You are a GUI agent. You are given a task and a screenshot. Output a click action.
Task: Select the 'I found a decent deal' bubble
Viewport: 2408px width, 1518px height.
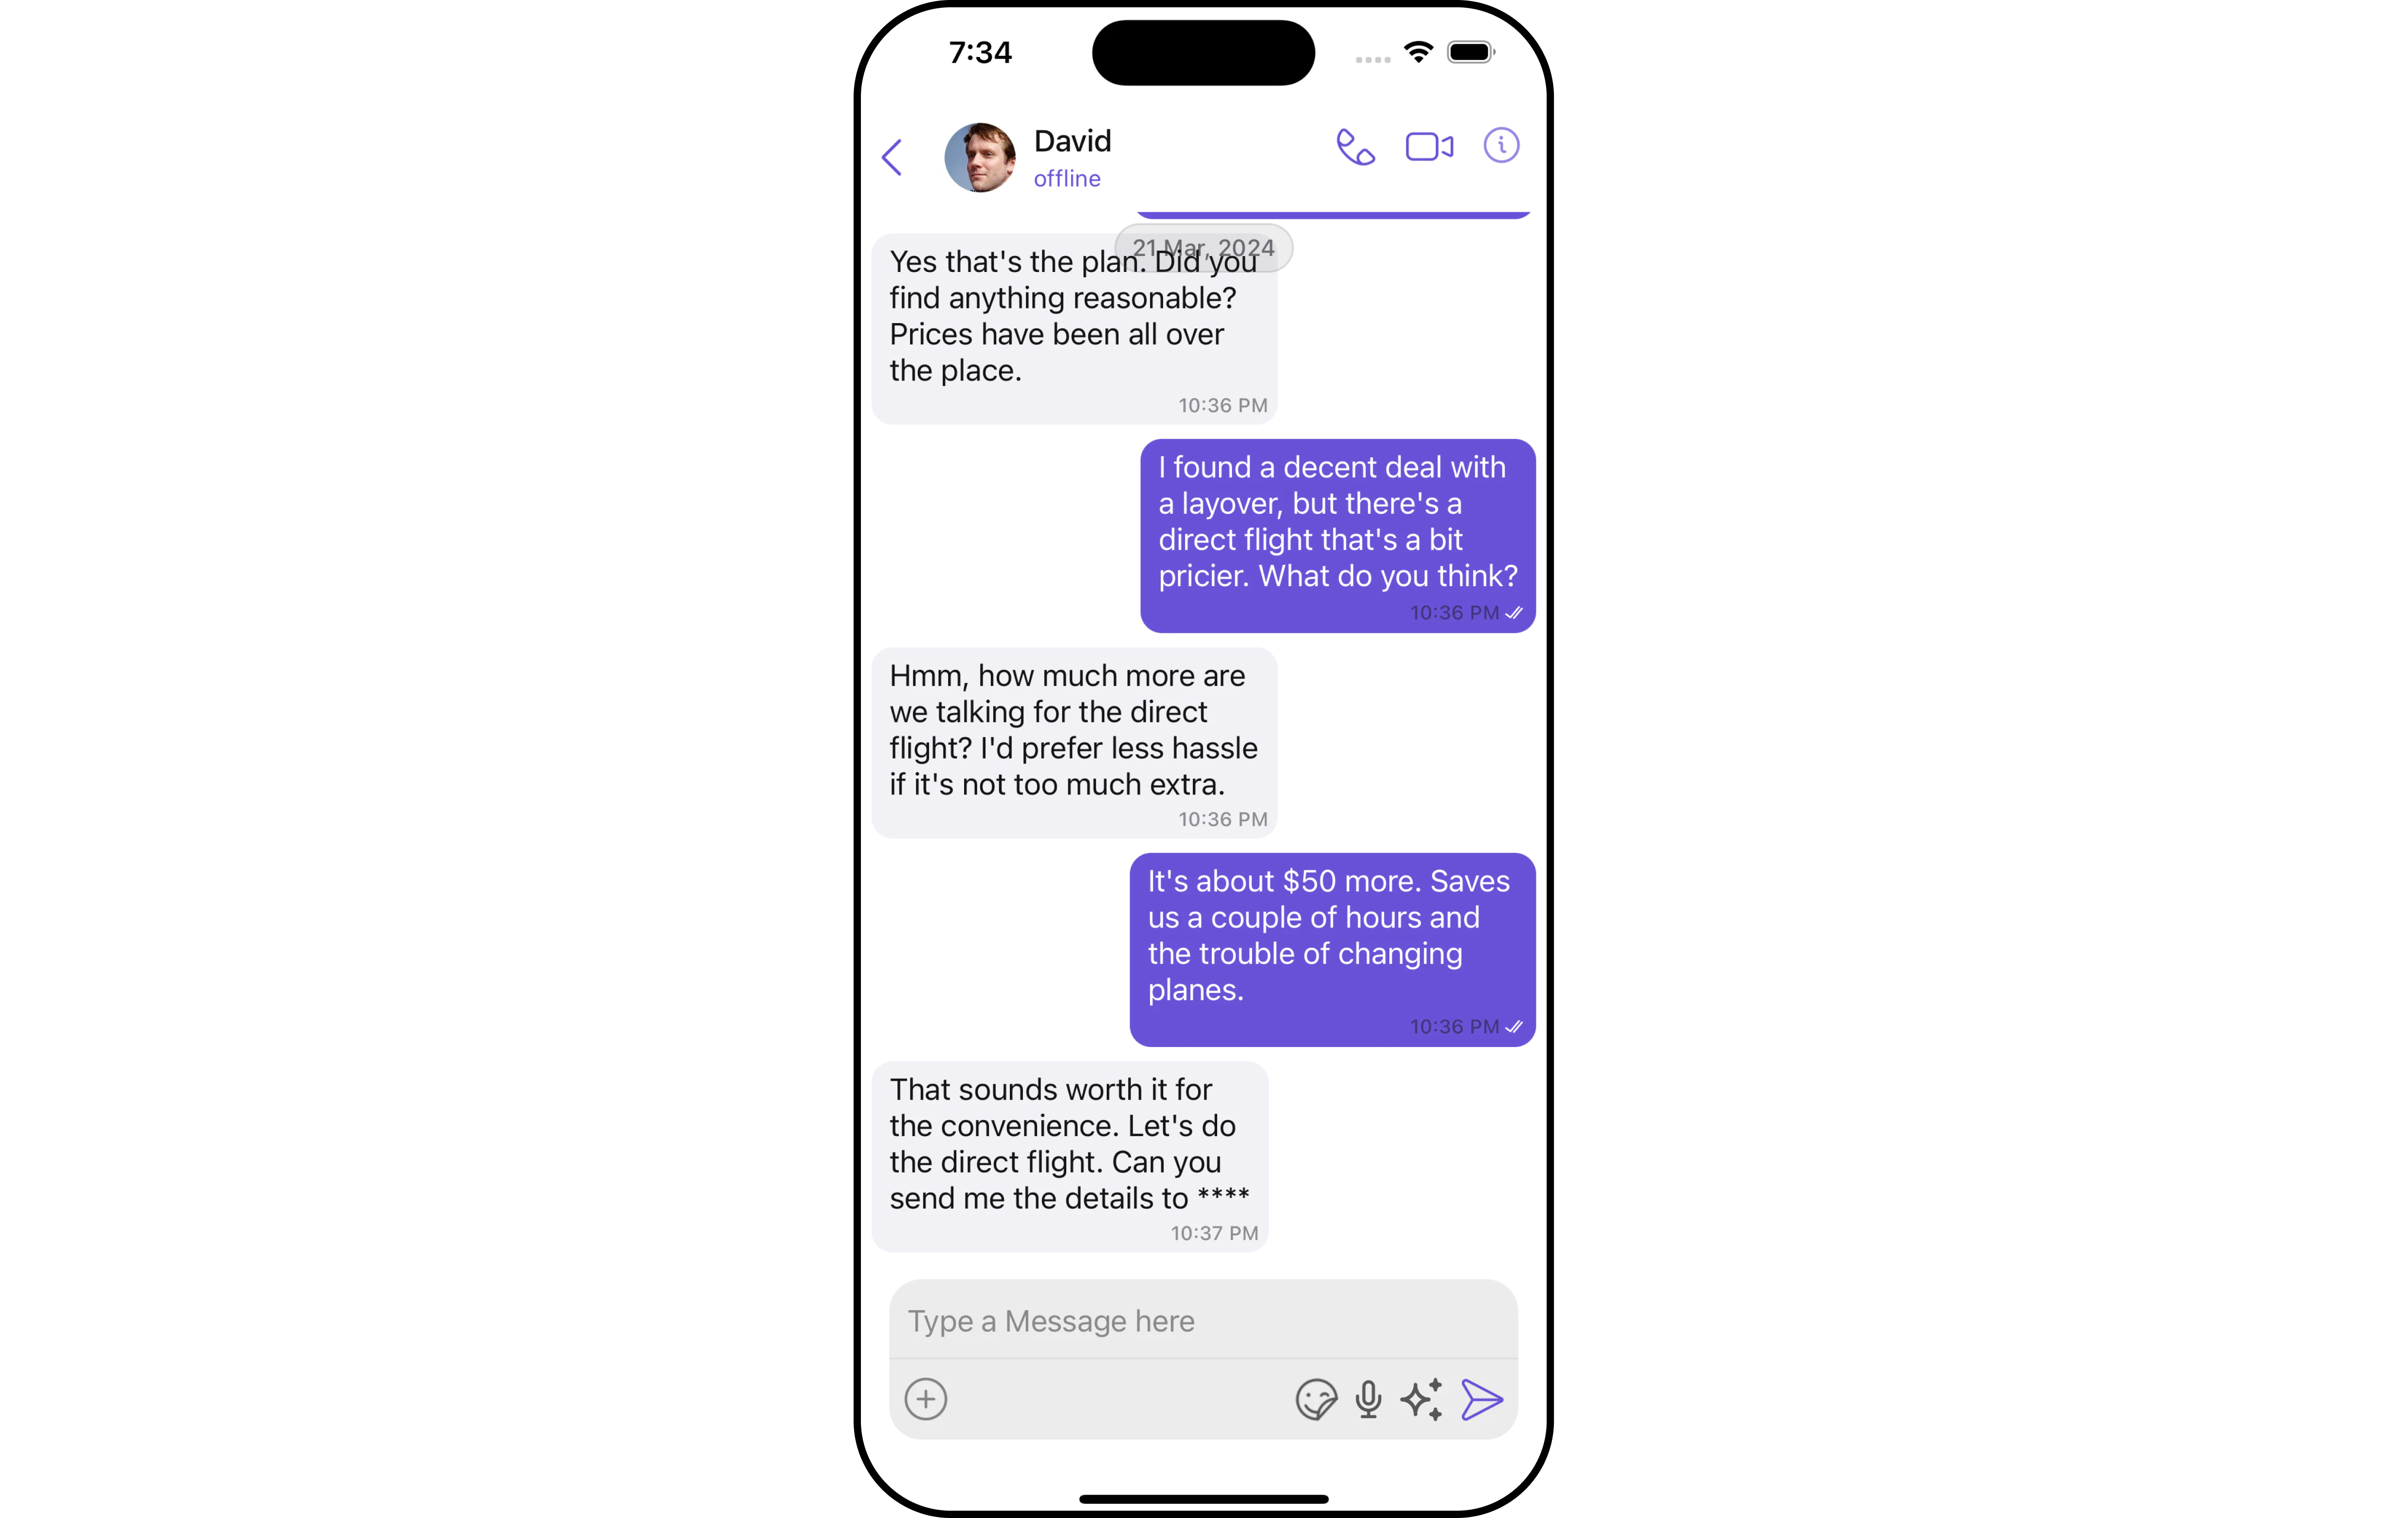(1337, 535)
